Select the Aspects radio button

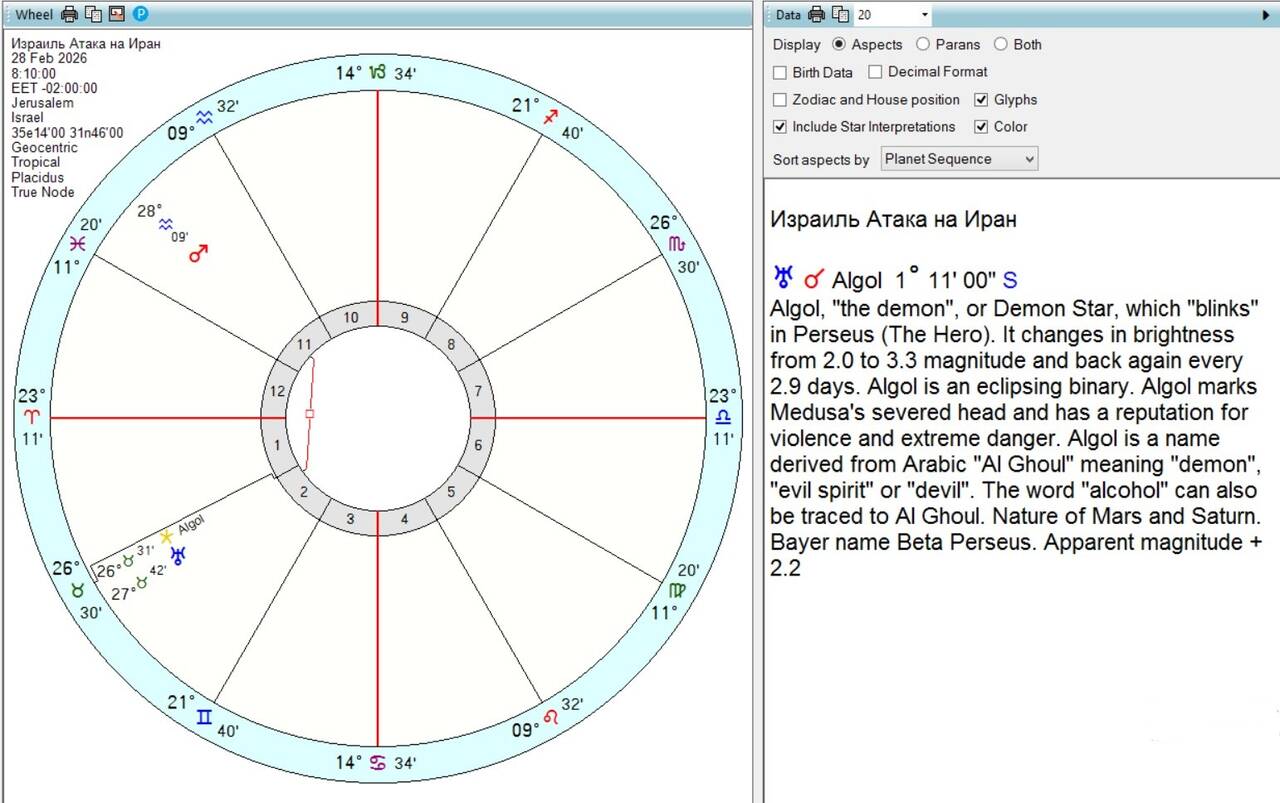(x=839, y=44)
